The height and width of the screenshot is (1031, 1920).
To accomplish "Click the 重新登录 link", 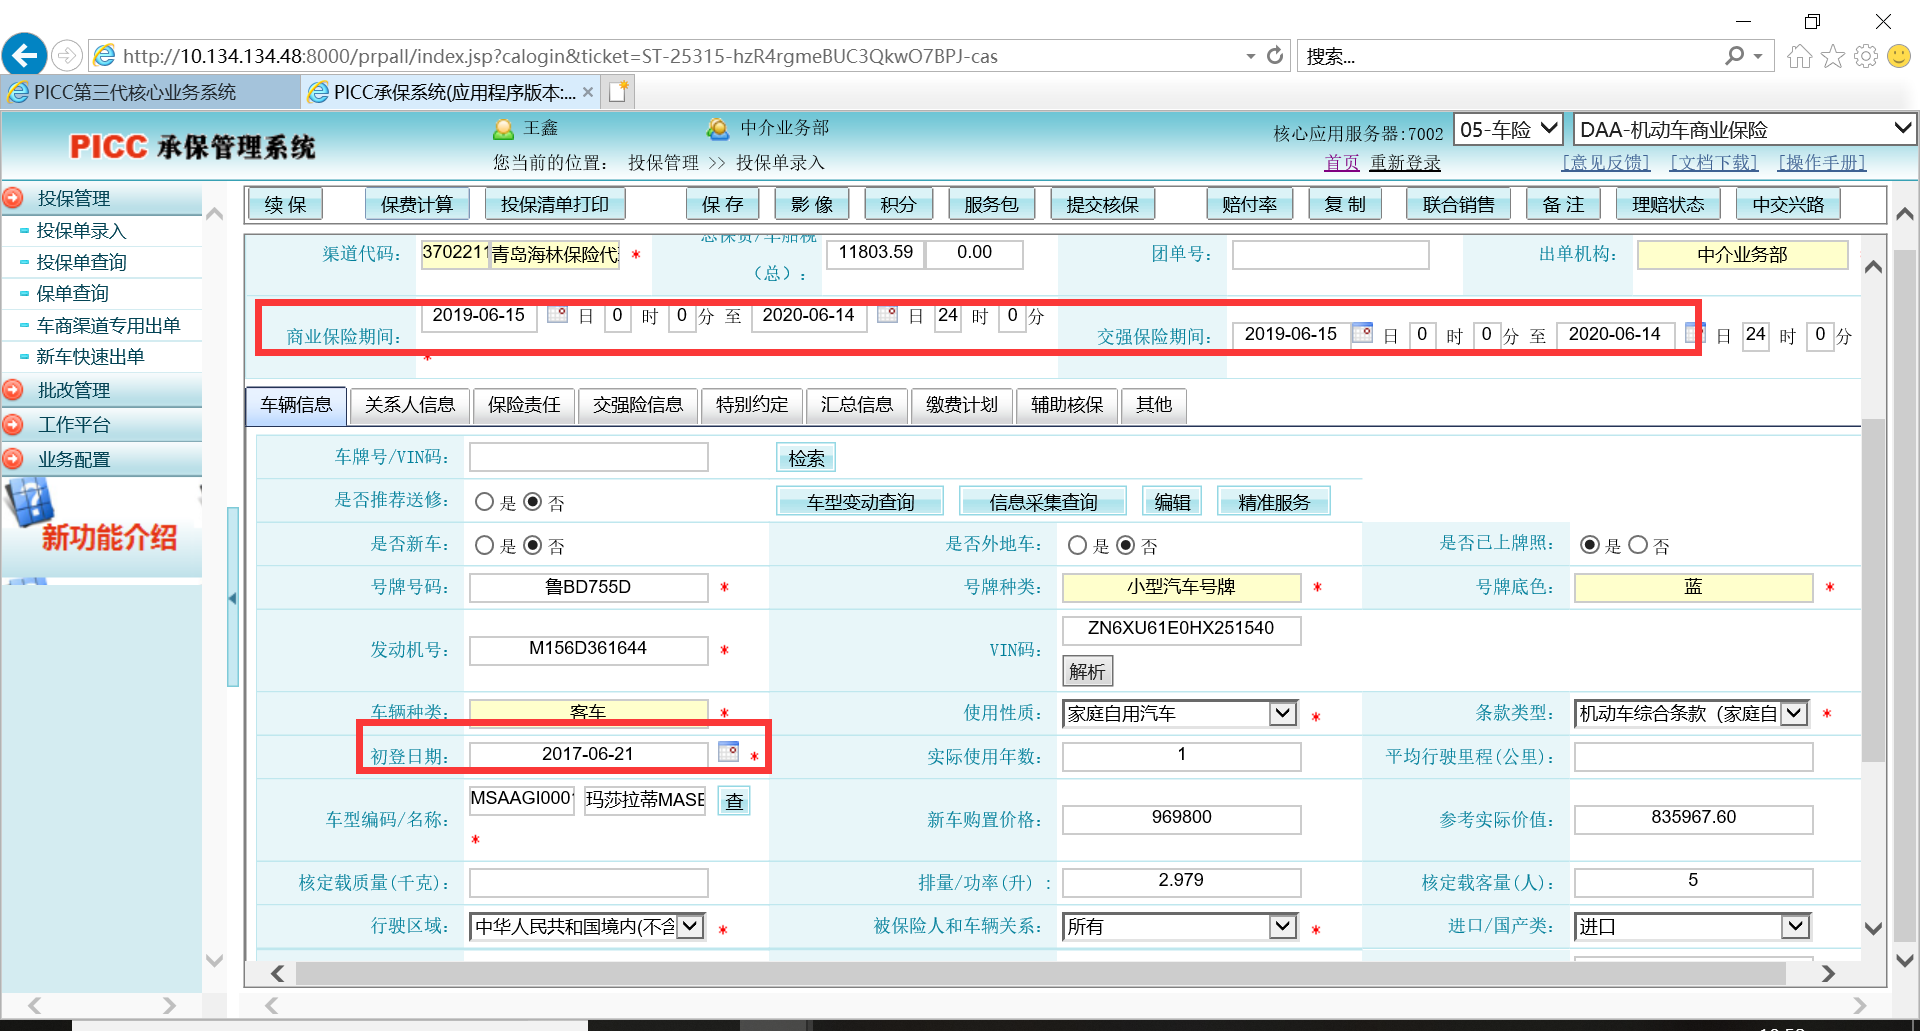I will [1405, 163].
